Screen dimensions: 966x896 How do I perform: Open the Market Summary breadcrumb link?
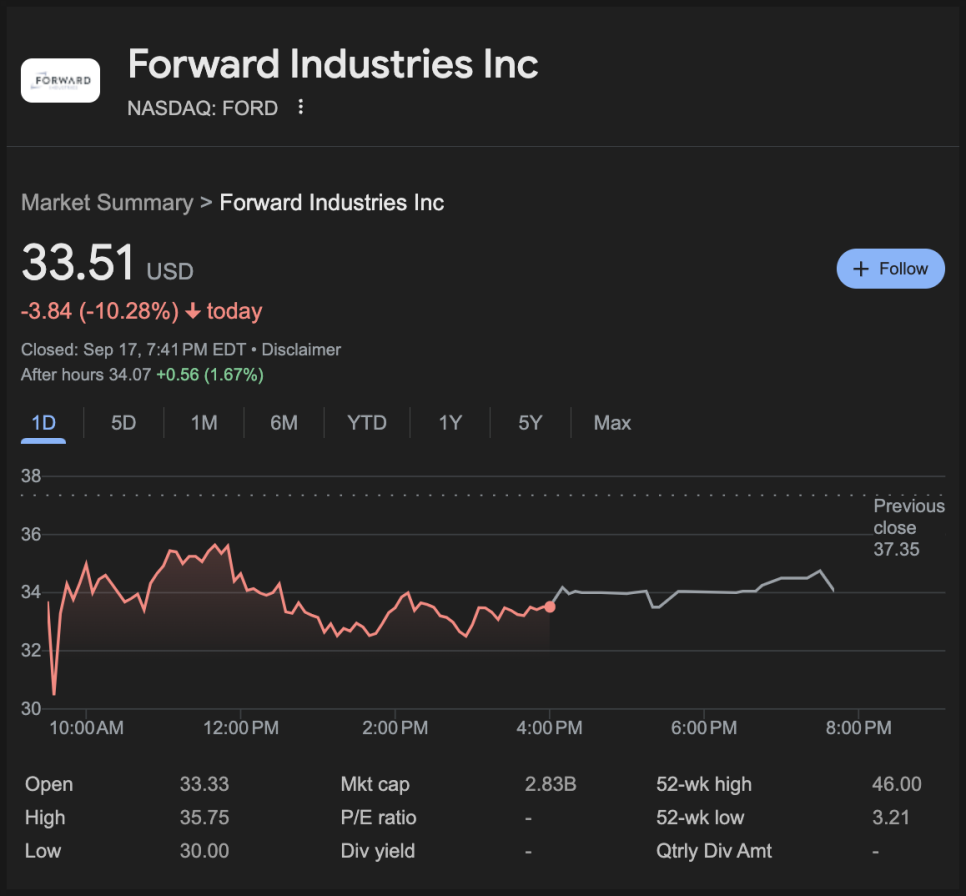(x=107, y=203)
